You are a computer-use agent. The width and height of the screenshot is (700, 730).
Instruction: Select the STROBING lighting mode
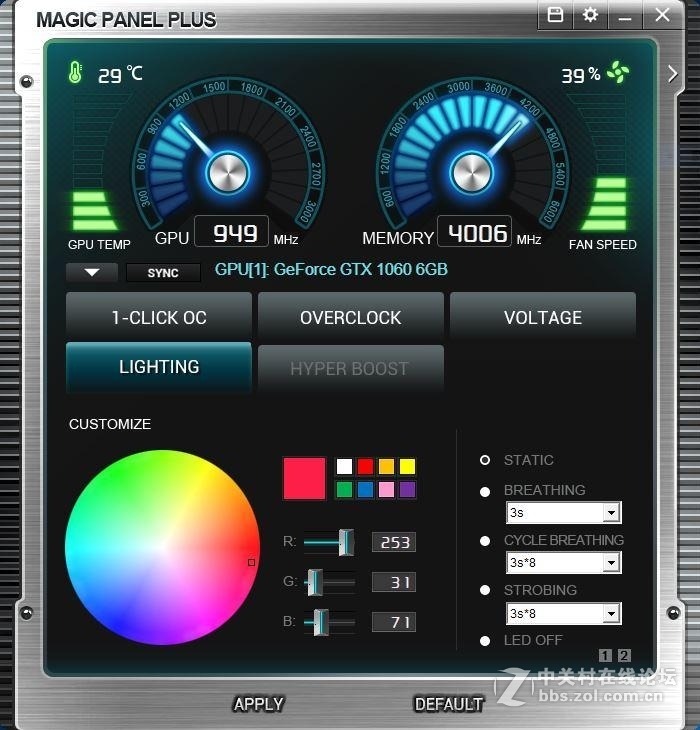pyautogui.click(x=485, y=590)
